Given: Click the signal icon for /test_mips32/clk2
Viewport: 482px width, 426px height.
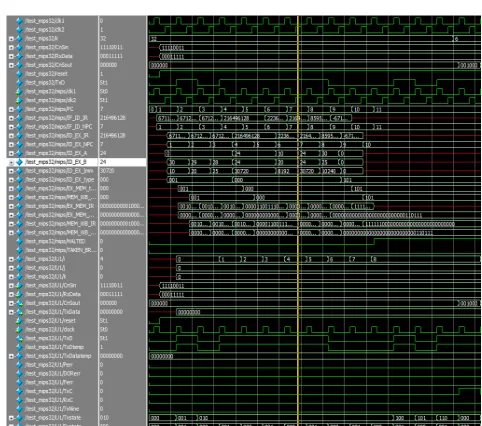Looking at the screenshot, I should [x=19, y=30].
